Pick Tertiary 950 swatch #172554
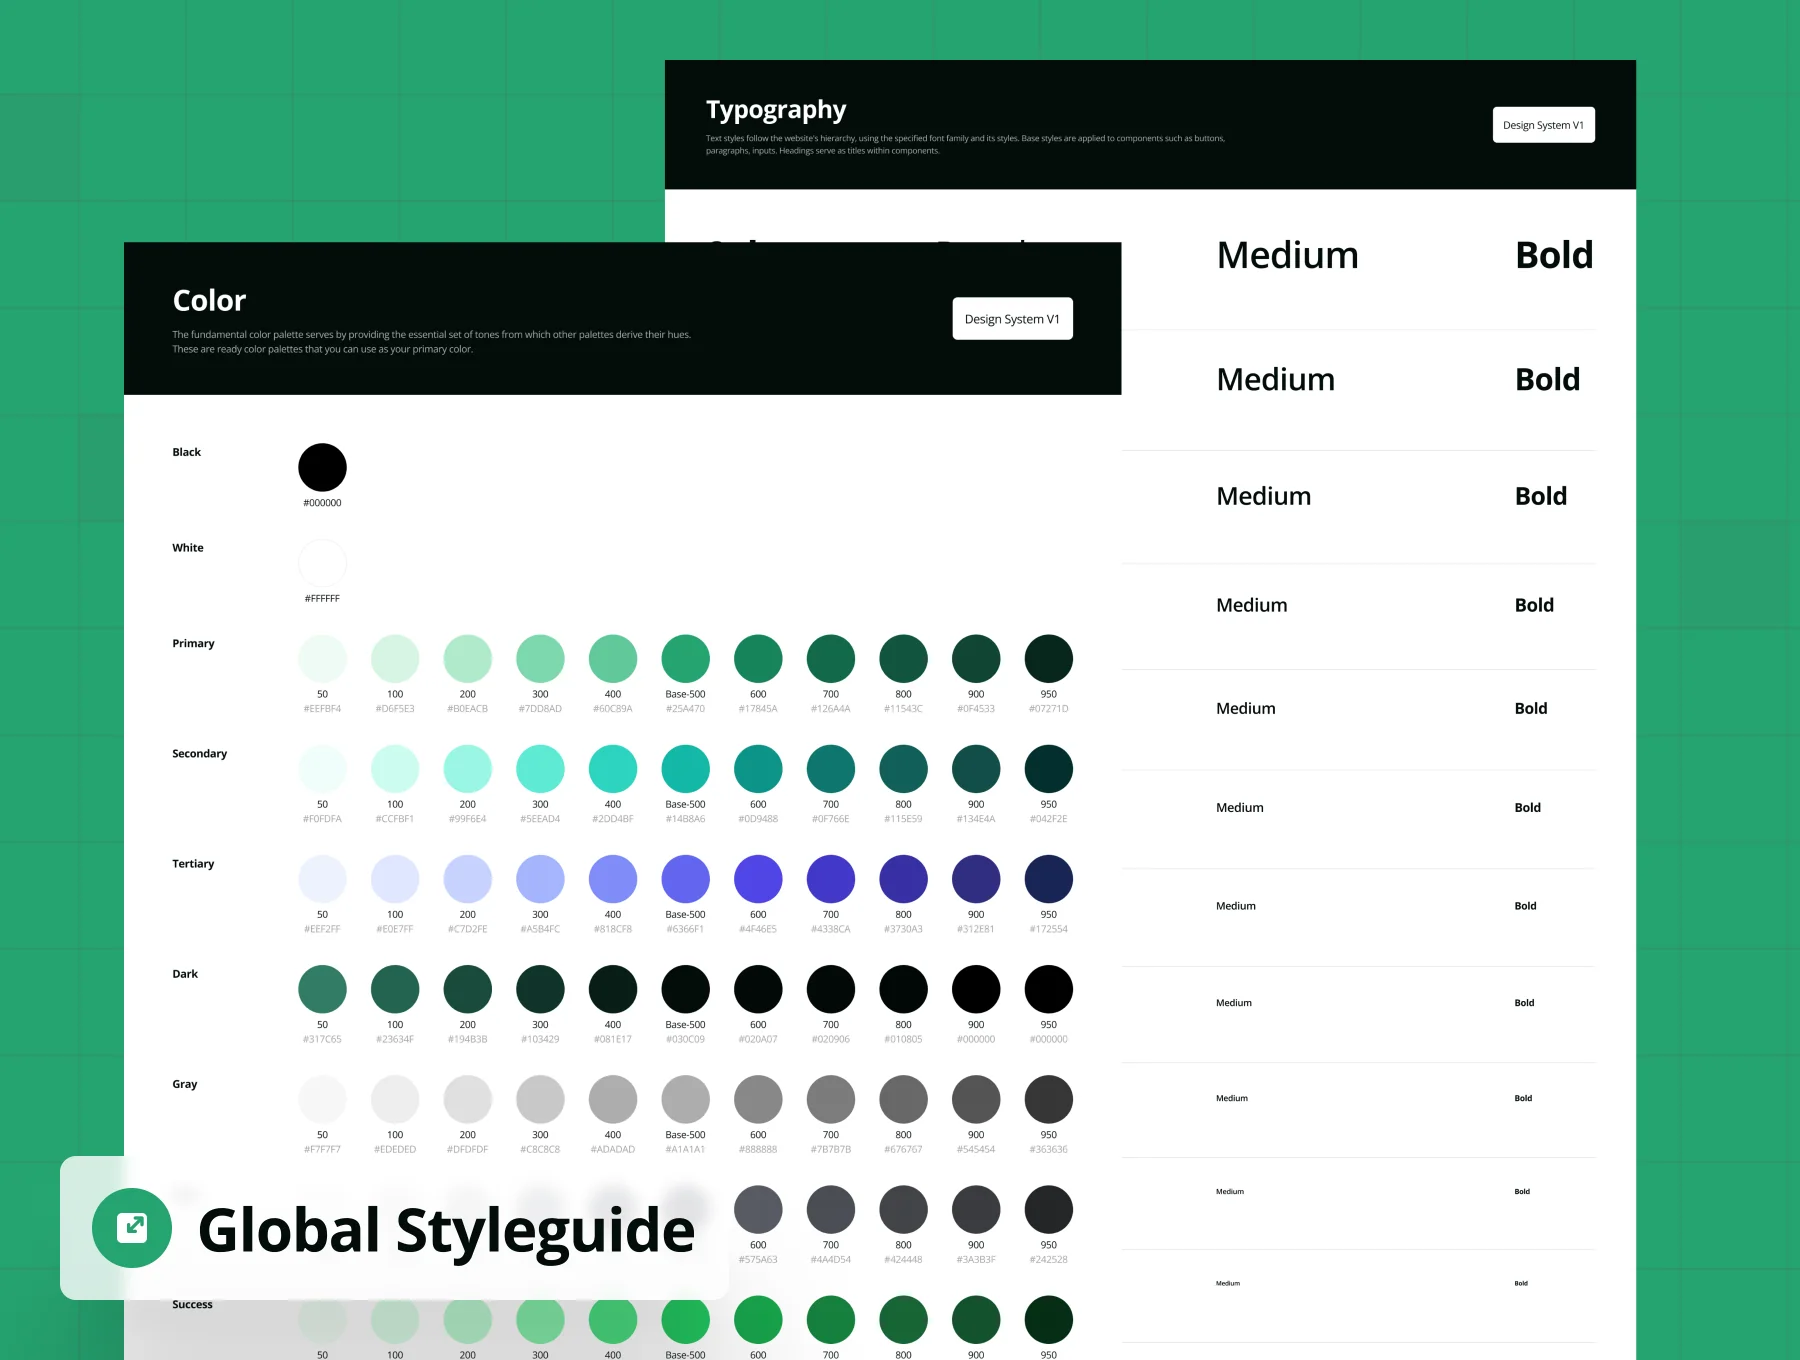The width and height of the screenshot is (1800, 1360). point(1048,879)
